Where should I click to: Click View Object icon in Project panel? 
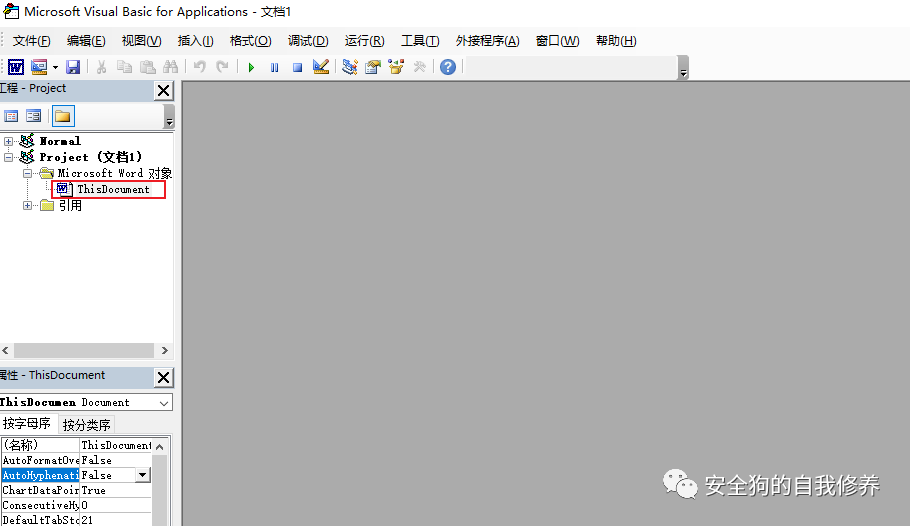click(34, 116)
